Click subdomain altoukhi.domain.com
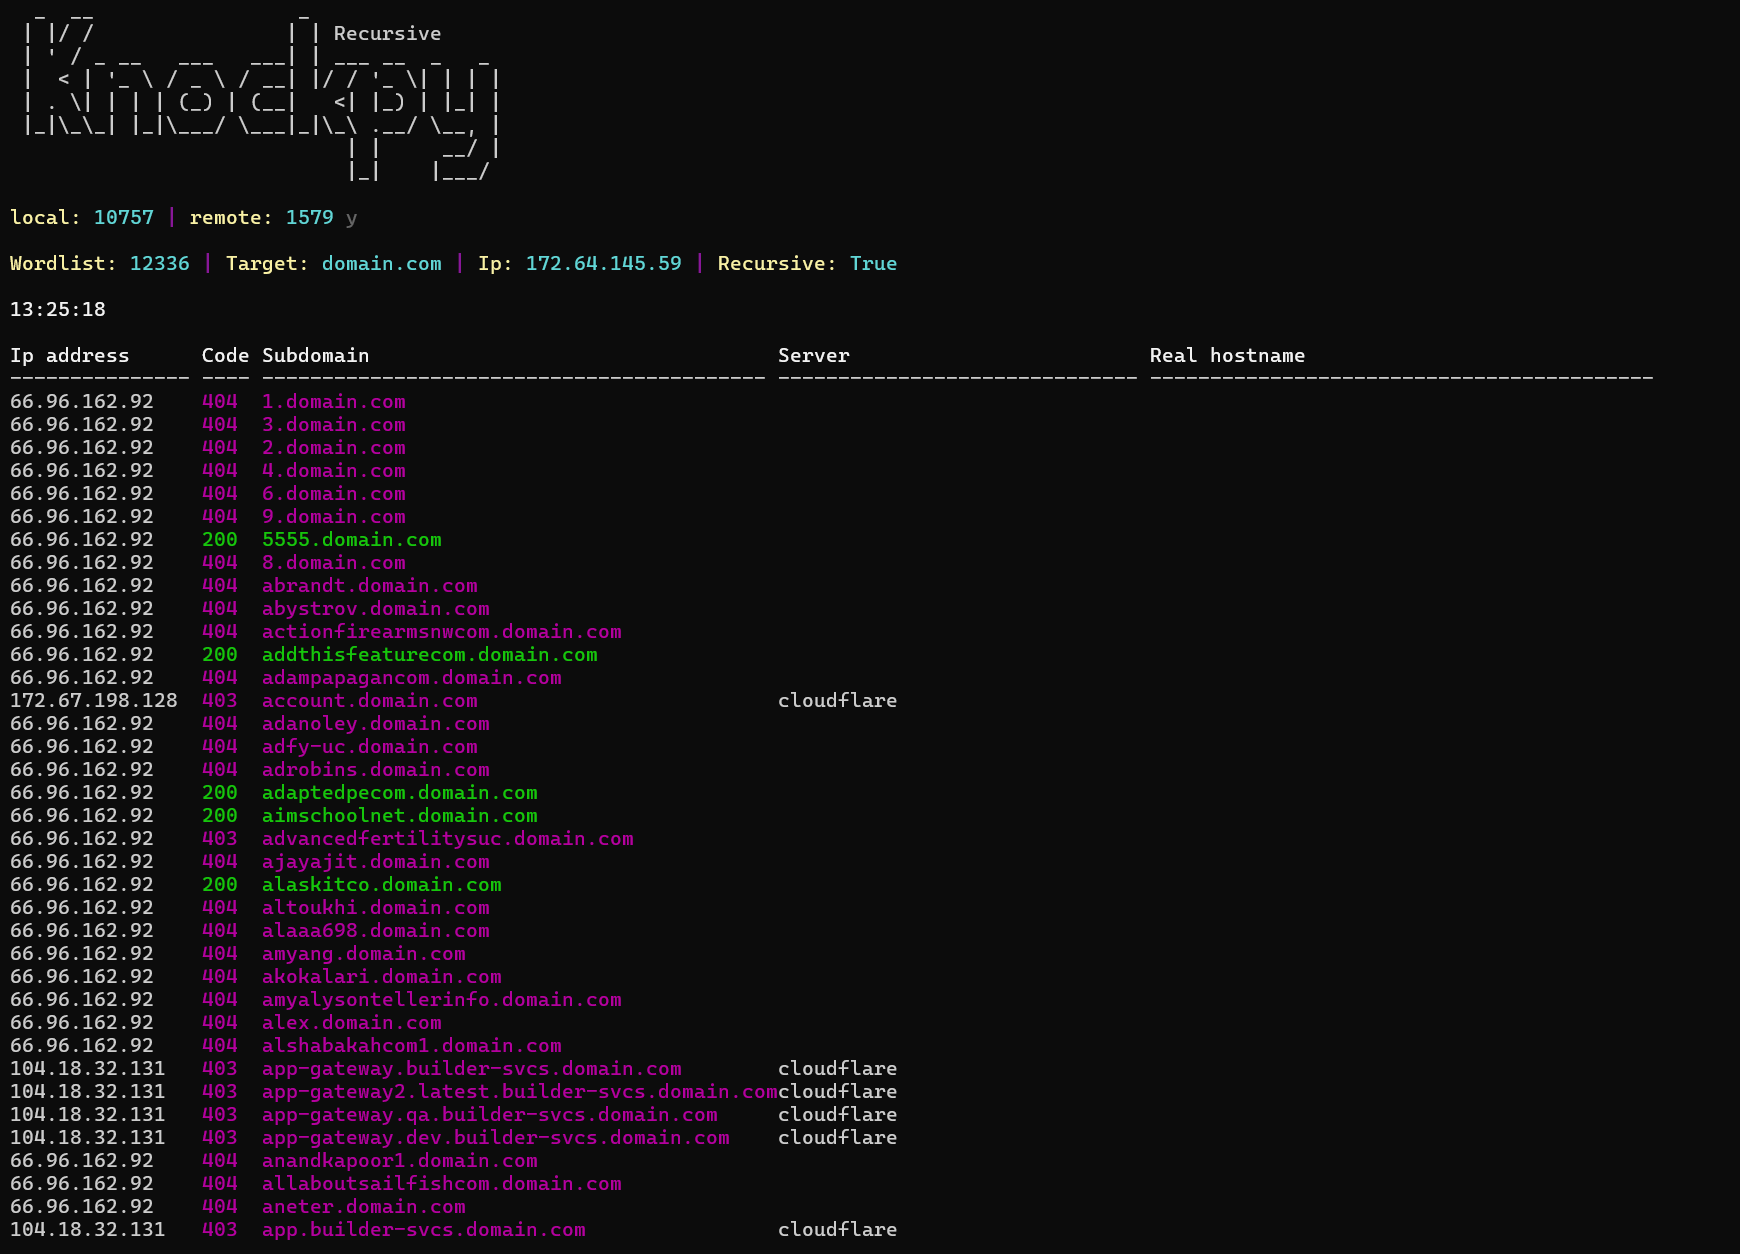This screenshot has height=1254, width=1740. click(376, 907)
